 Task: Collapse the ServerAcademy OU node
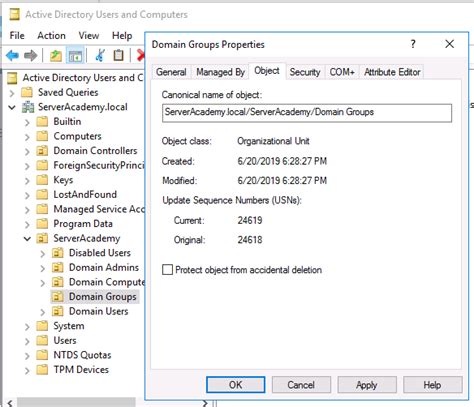point(27,239)
